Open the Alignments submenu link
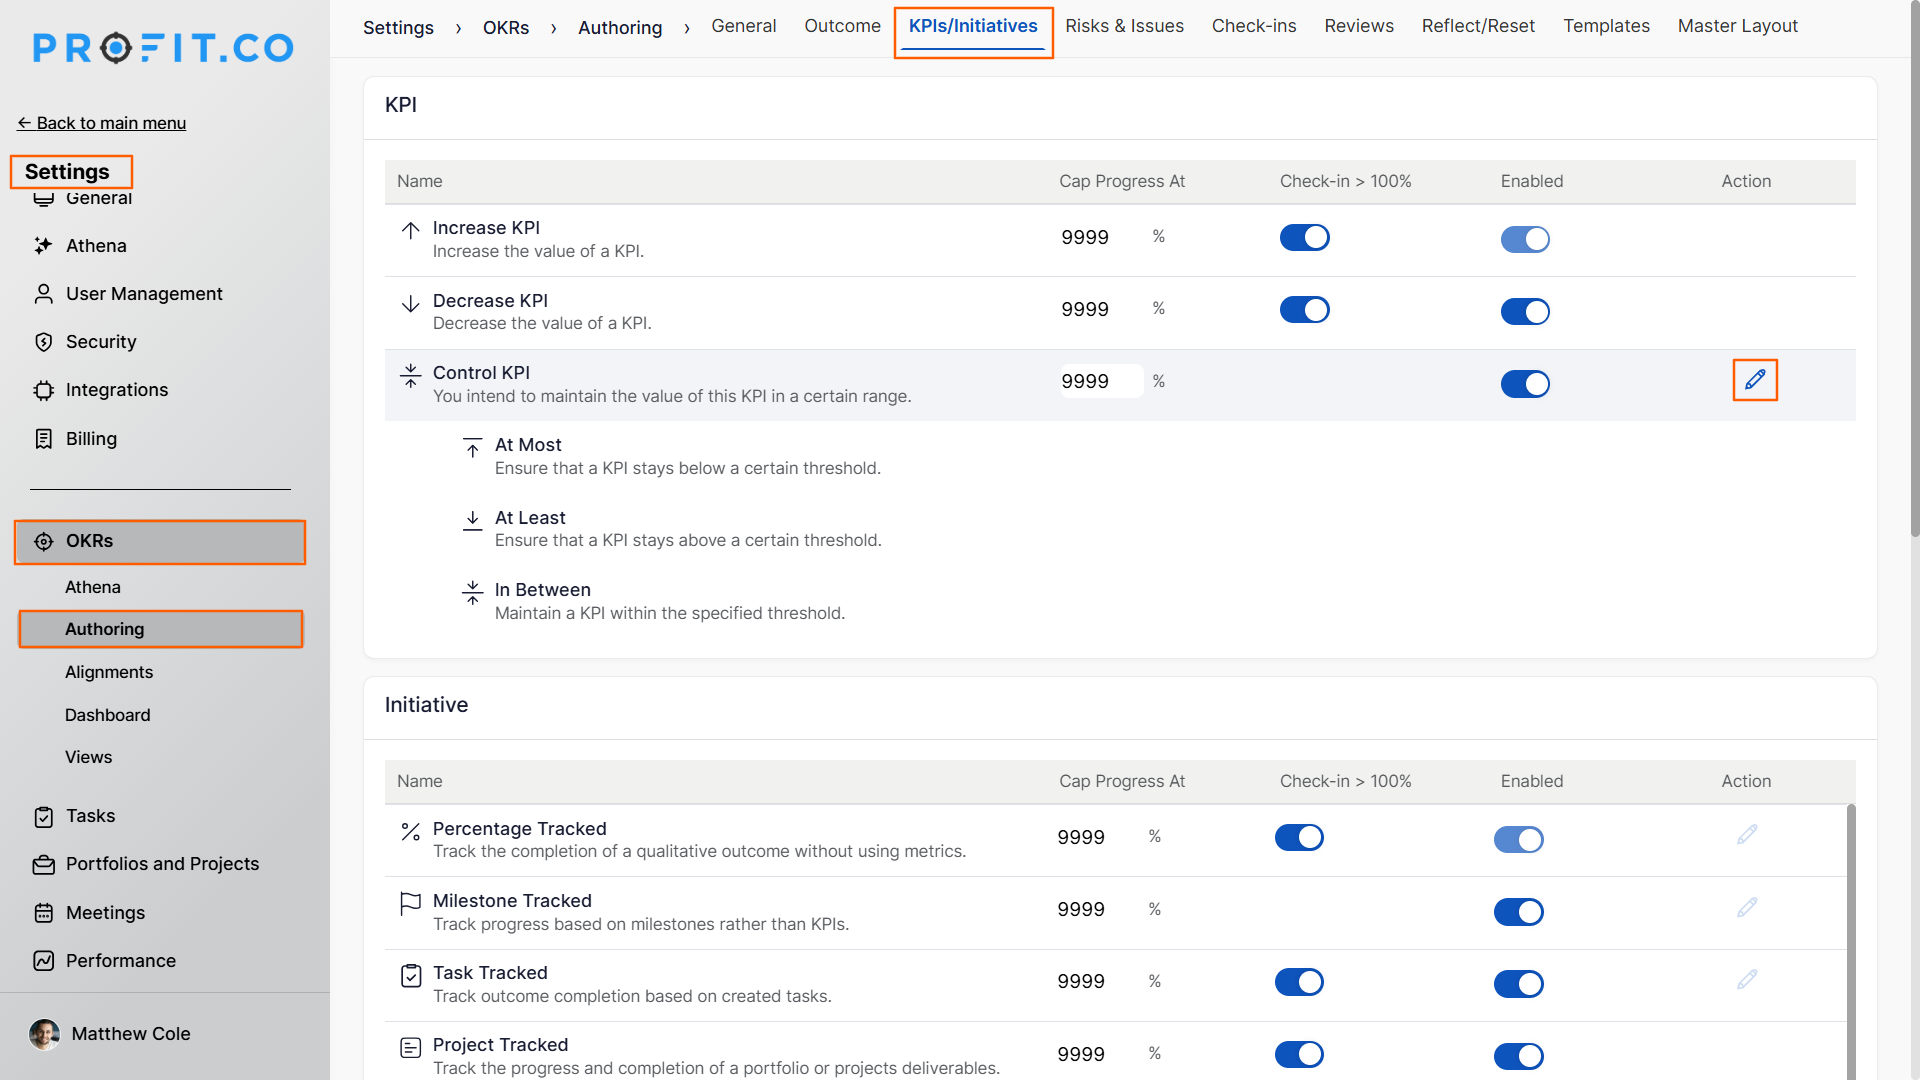1920x1080 pixels. [x=109, y=672]
